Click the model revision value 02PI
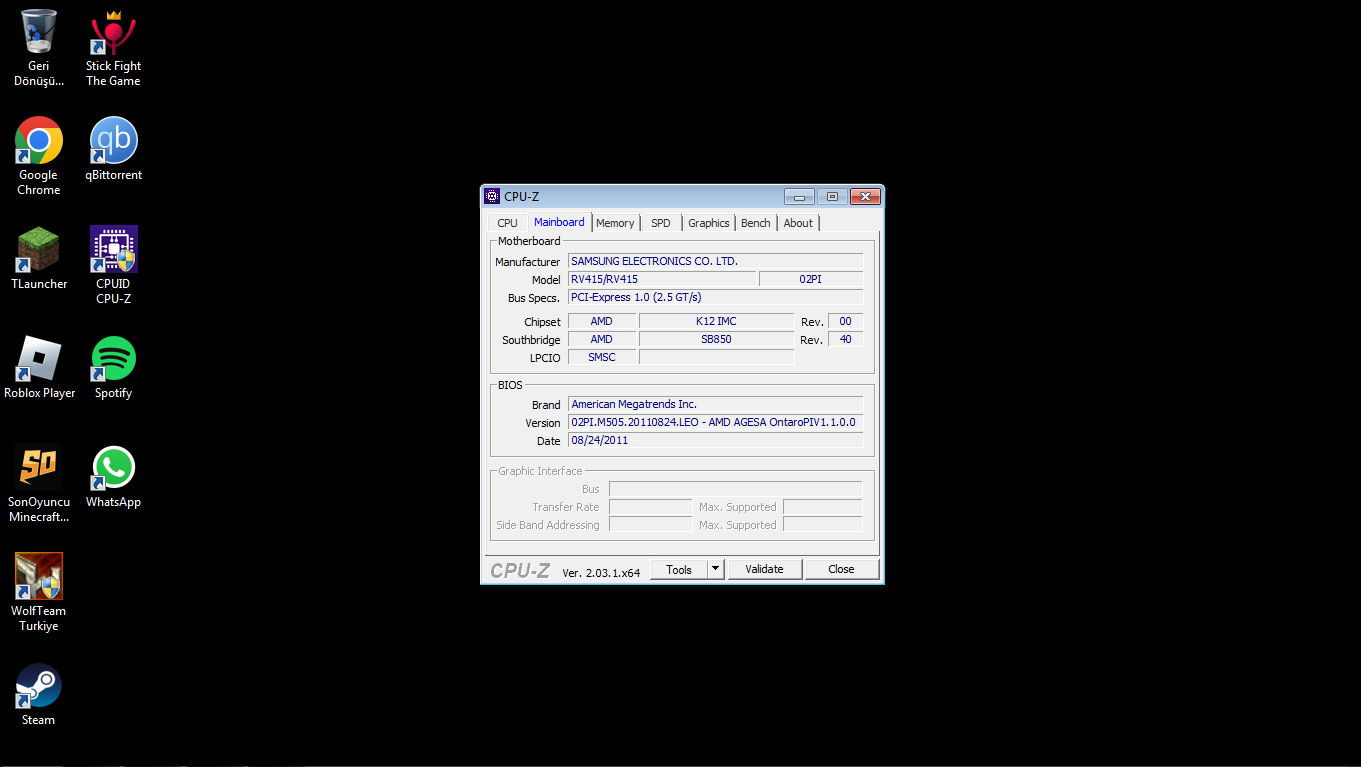Viewport: 1361px width, 767px height. [811, 279]
